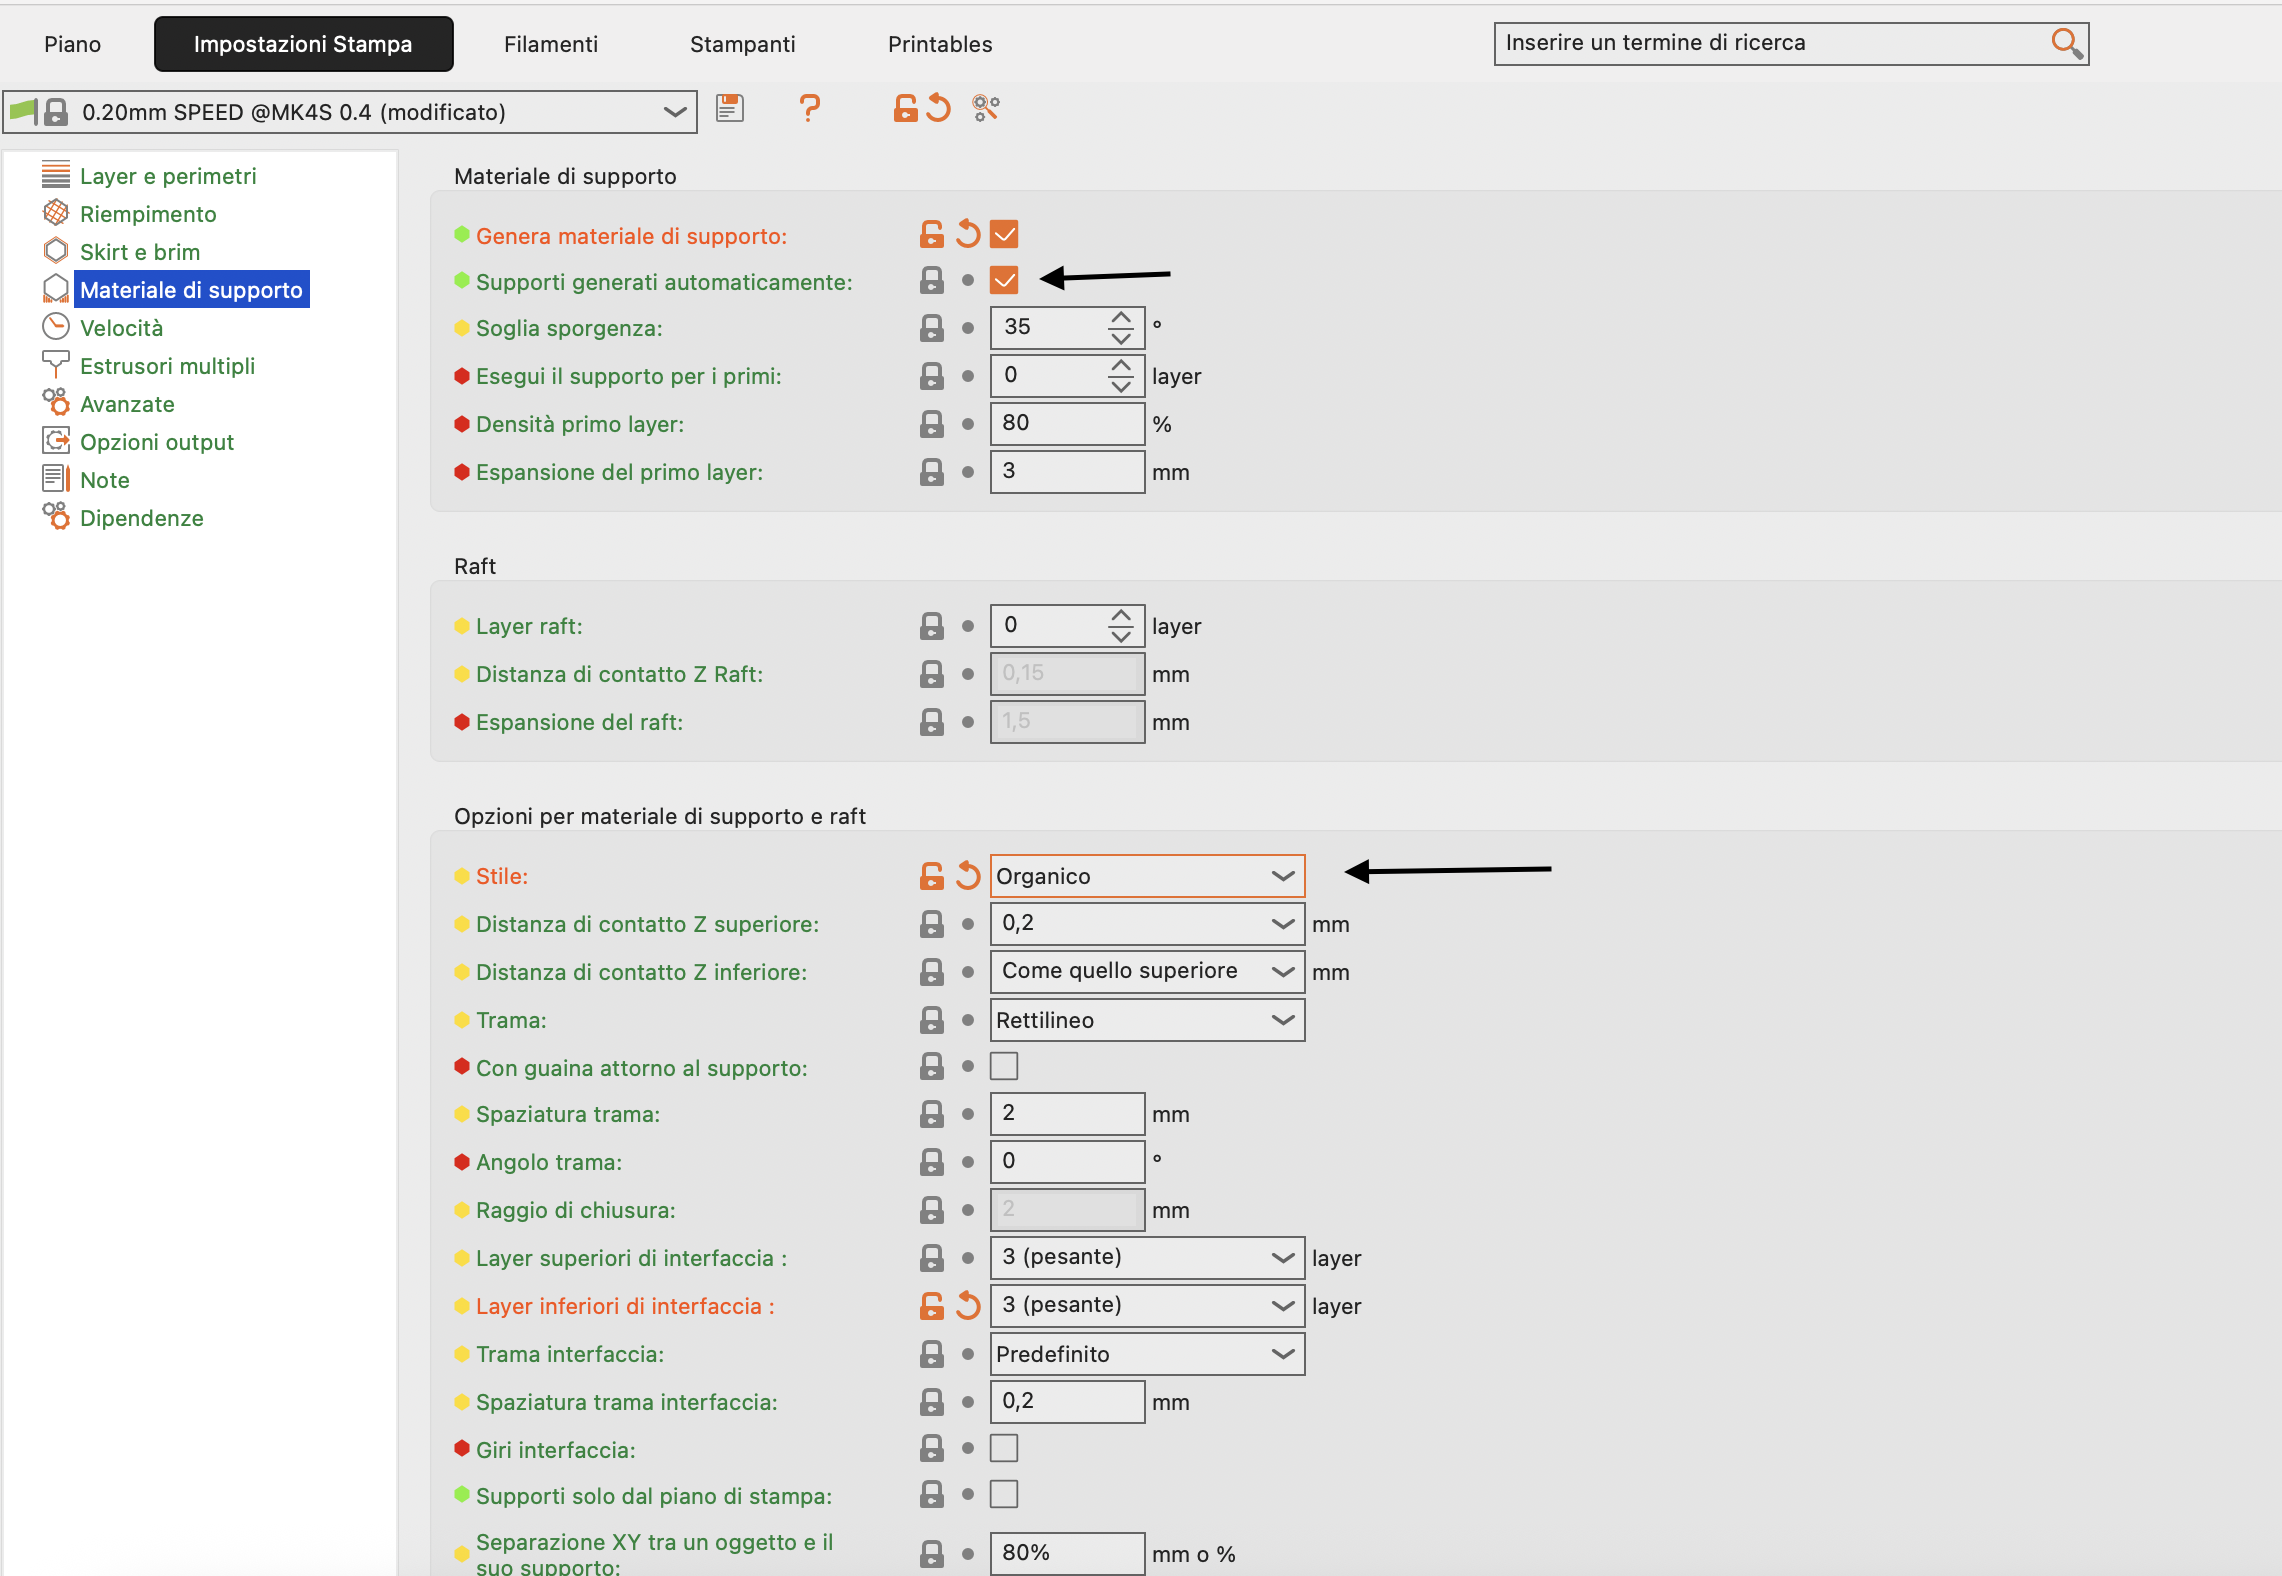2282x1576 pixels.
Task: Open Skirt e brim settings page
Action: click(x=140, y=252)
